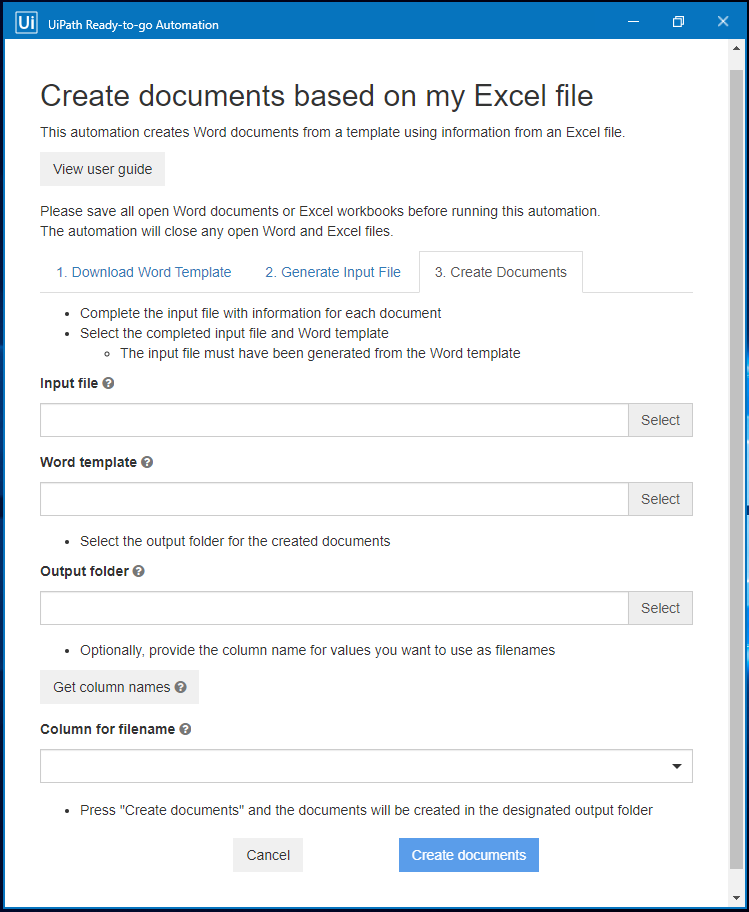Viewport: 749px width, 912px height.
Task: Browse for Output folder using Select
Action: (660, 608)
